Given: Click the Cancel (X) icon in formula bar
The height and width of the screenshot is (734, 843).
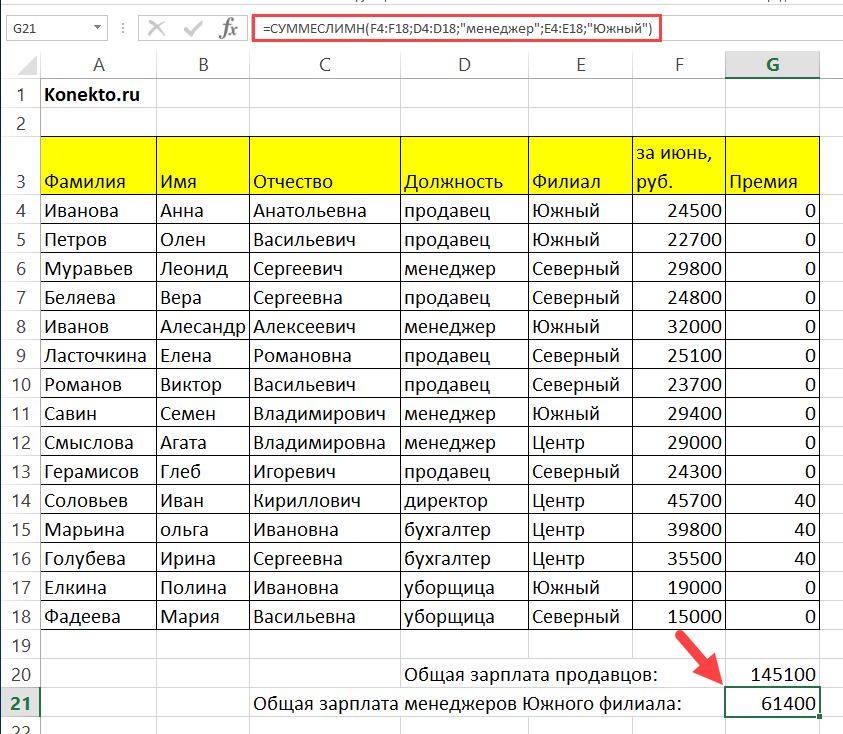Looking at the screenshot, I should click(156, 28).
